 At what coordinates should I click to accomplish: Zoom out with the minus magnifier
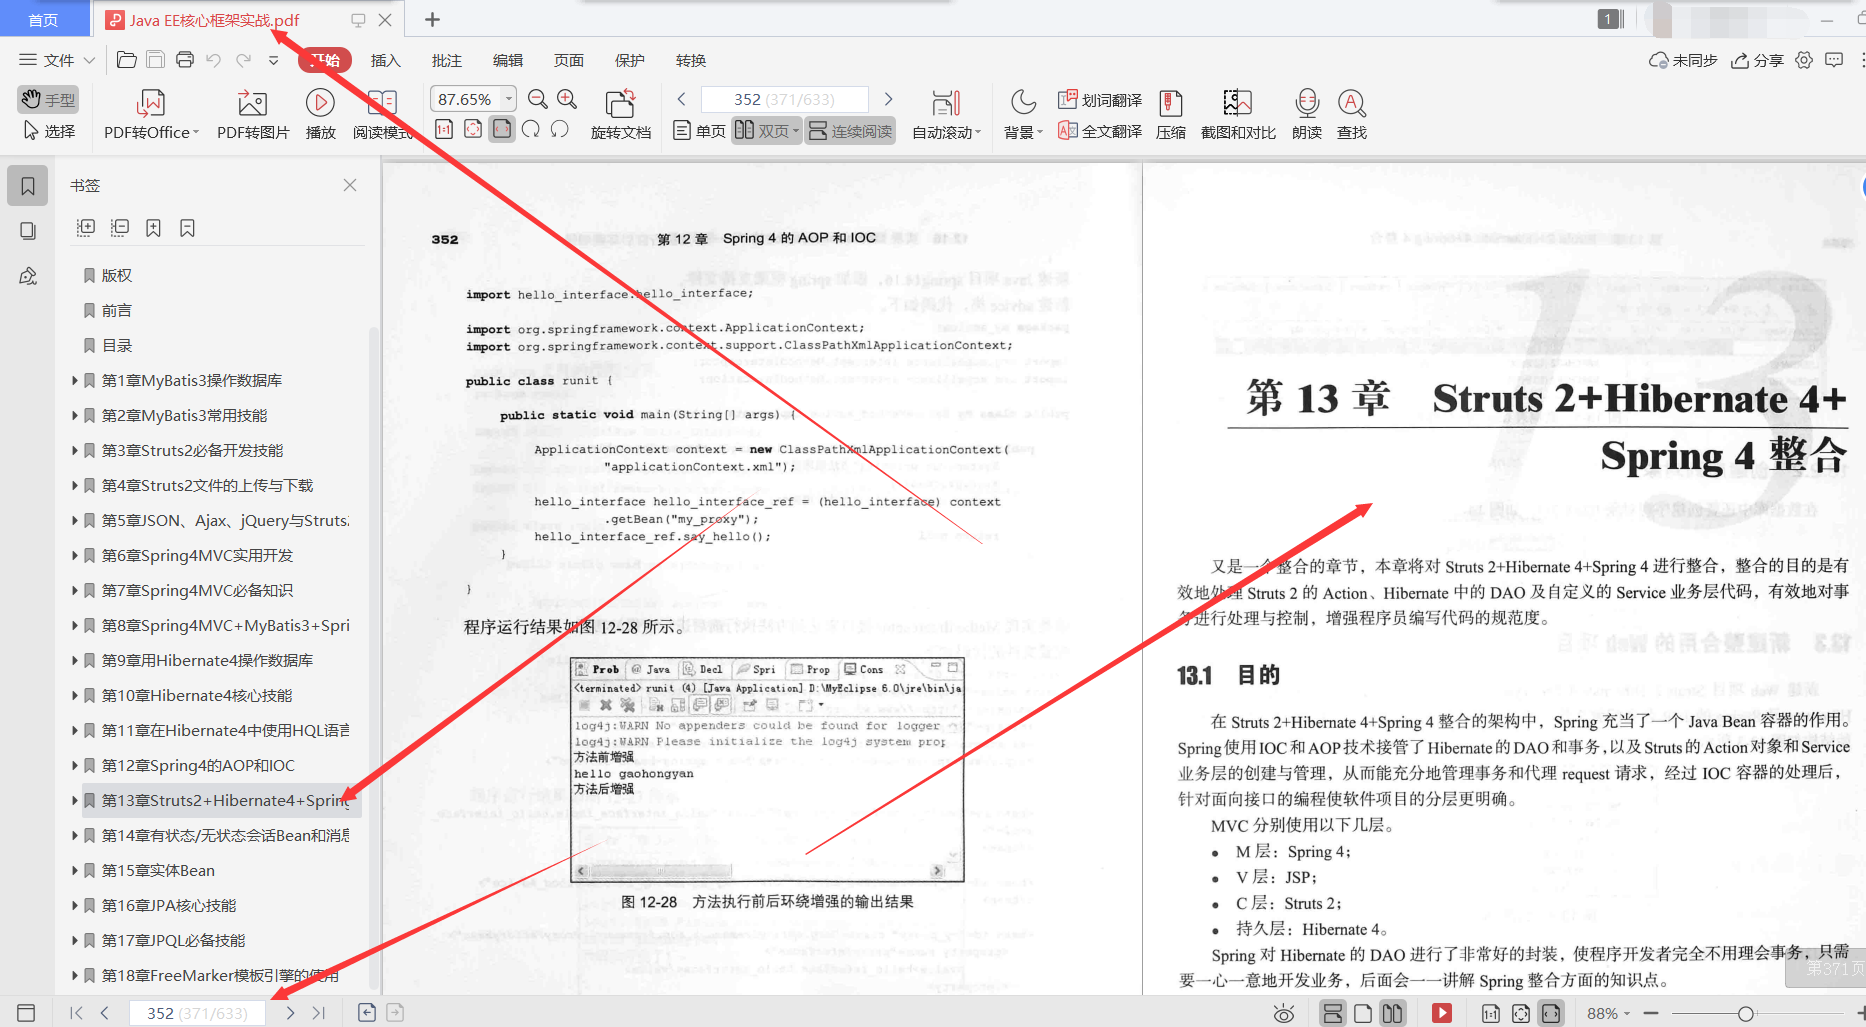coord(538,99)
